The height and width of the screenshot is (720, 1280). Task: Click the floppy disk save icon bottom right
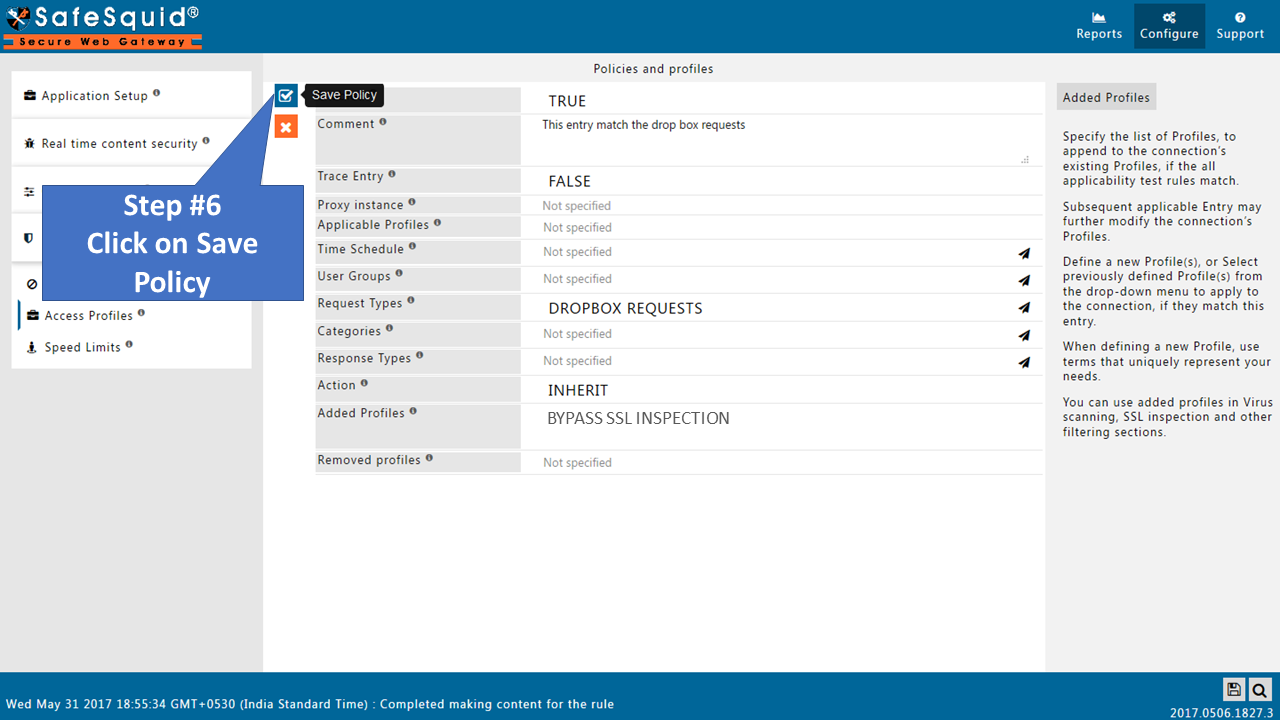tap(1233, 690)
